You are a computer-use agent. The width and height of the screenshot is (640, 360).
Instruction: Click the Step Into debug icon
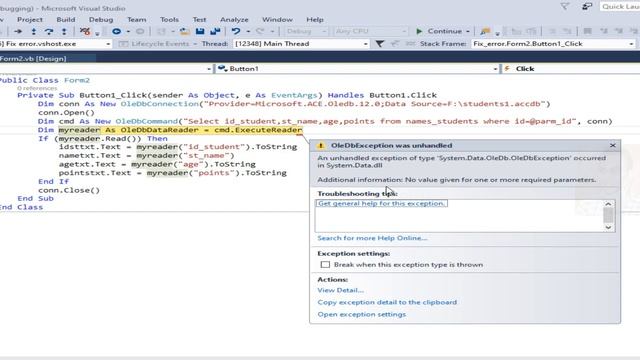pos(33,31)
